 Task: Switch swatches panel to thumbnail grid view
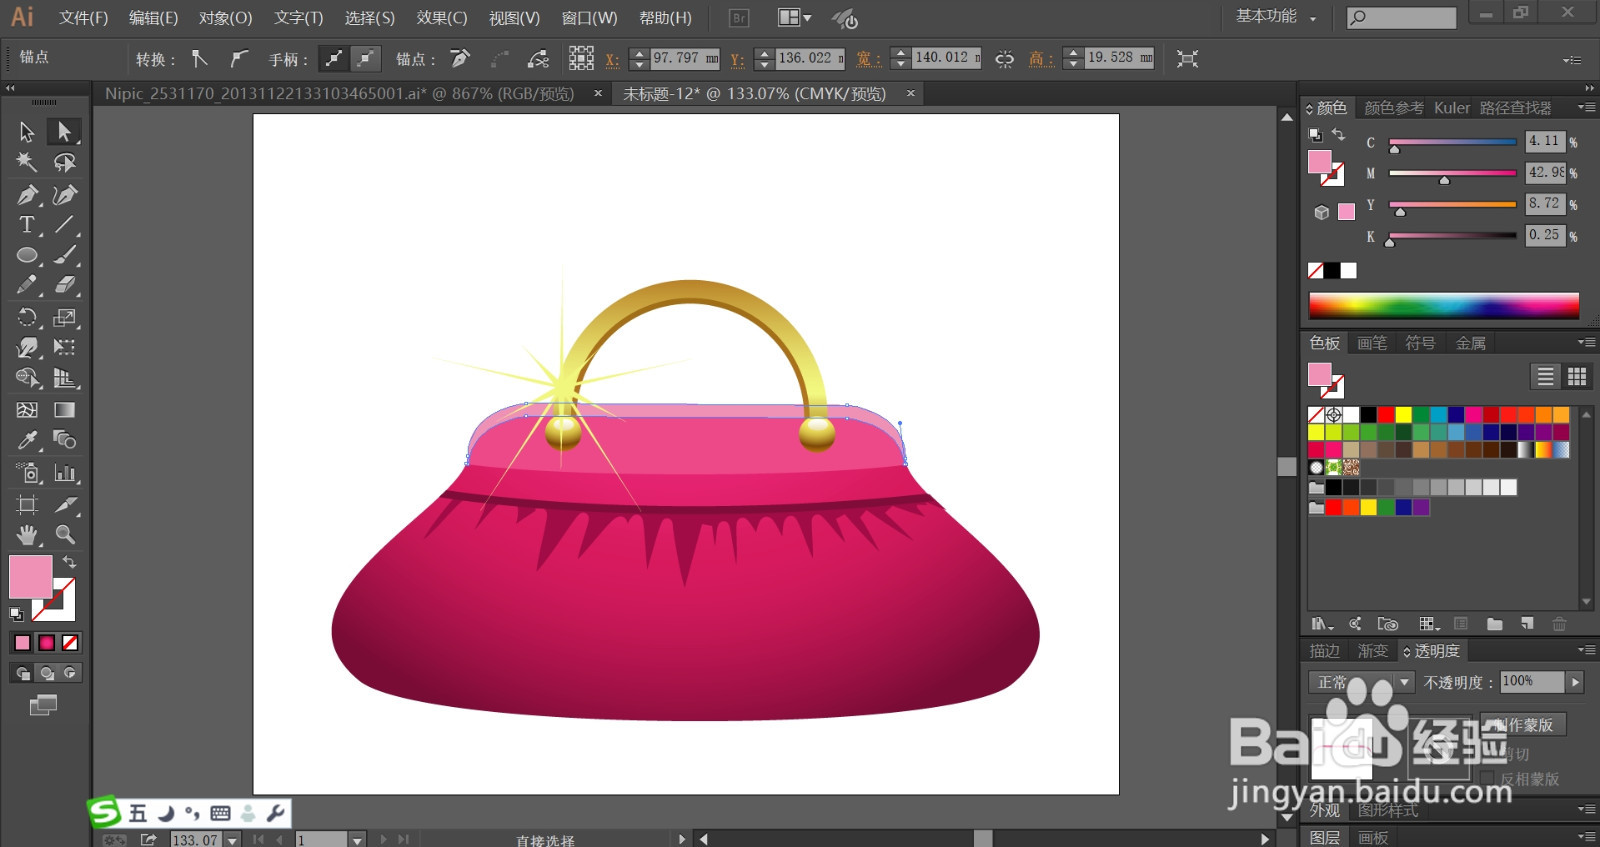click(x=1577, y=376)
